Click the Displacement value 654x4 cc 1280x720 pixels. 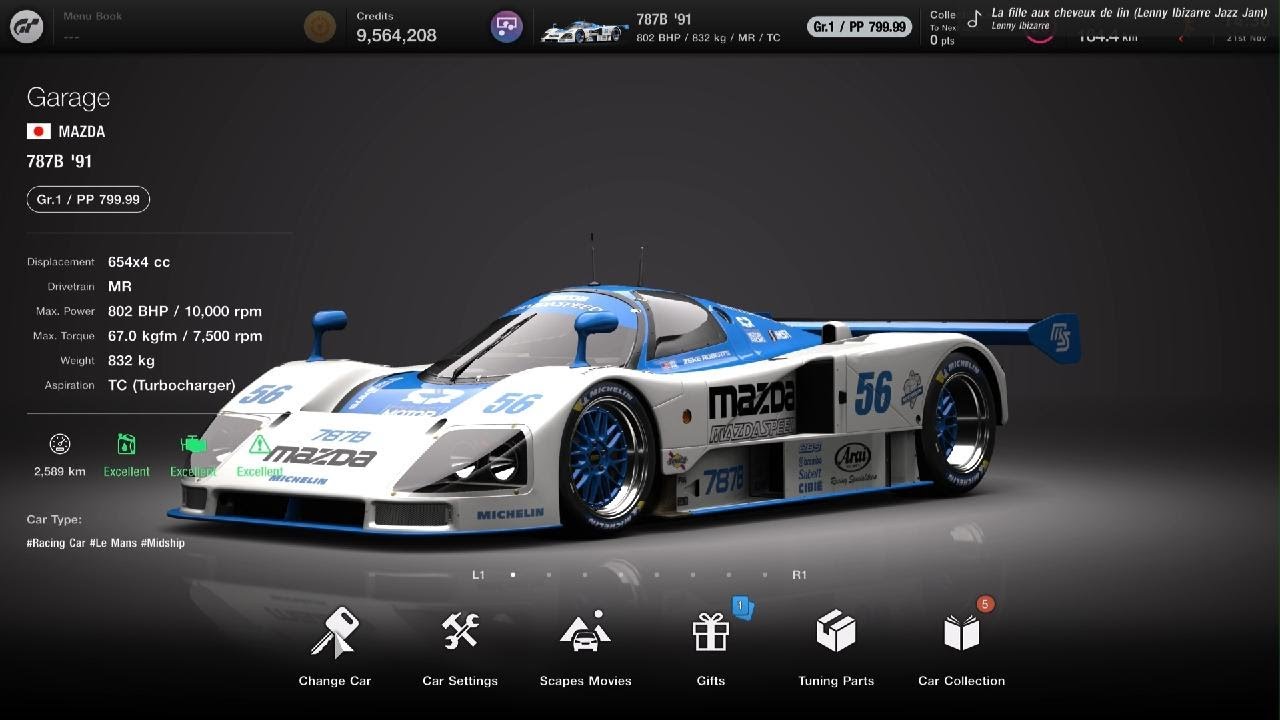[139, 262]
